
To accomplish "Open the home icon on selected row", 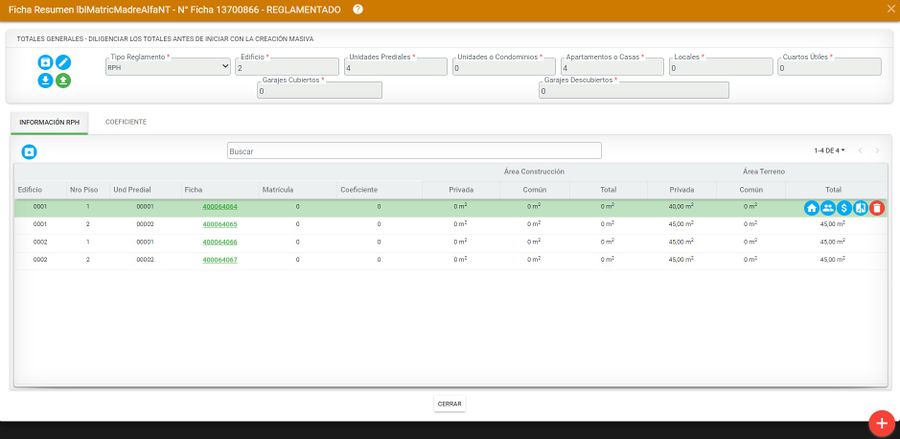I will pyautogui.click(x=812, y=208).
